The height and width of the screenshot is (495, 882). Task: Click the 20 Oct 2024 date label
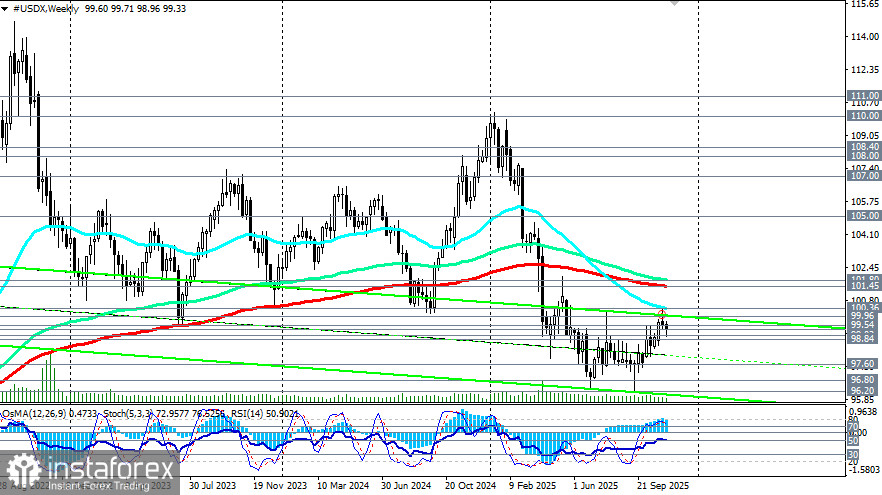(x=470, y=485)
